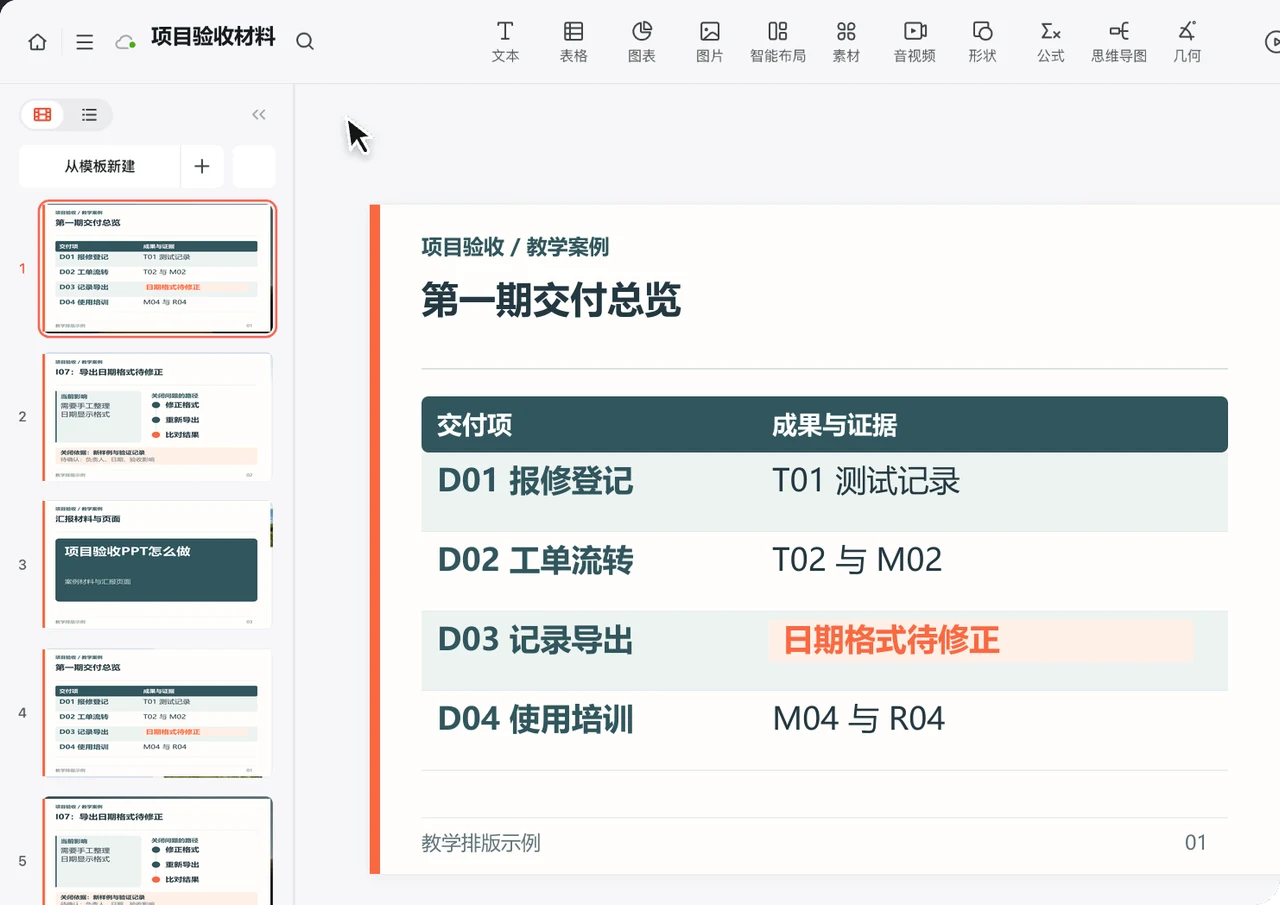The height and width of the screenshot is (905, 1280).
Task: Check the cloud sync status icon
Action: (x=125, y=42)
